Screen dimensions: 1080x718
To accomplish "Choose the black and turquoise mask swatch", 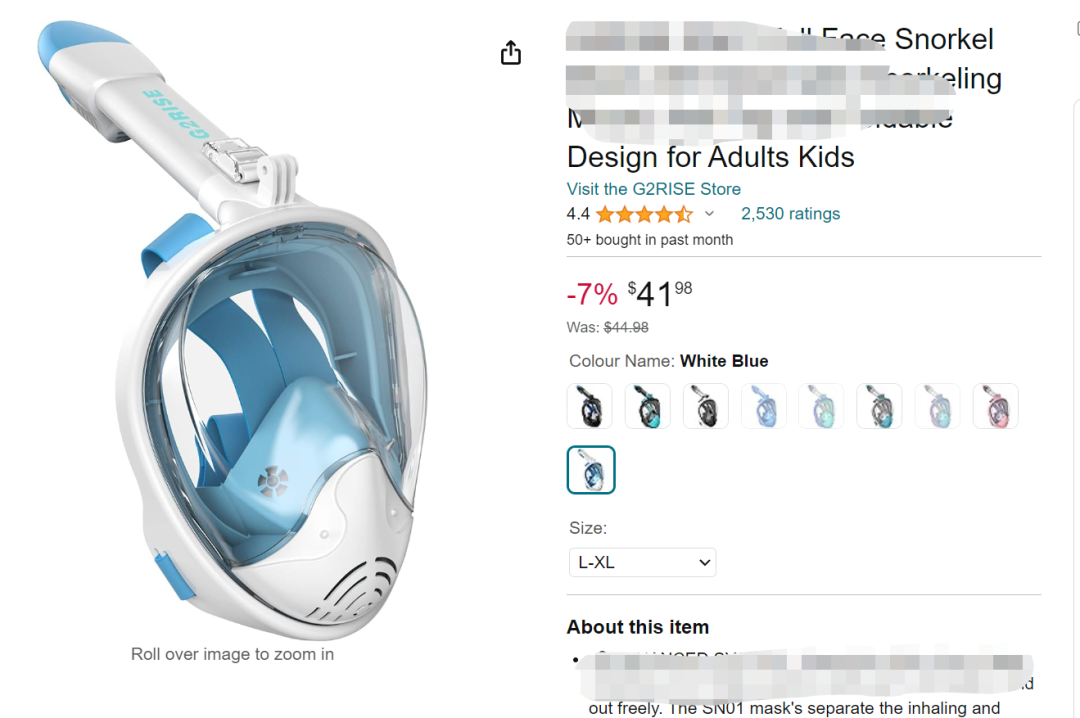I will [647, 407].
